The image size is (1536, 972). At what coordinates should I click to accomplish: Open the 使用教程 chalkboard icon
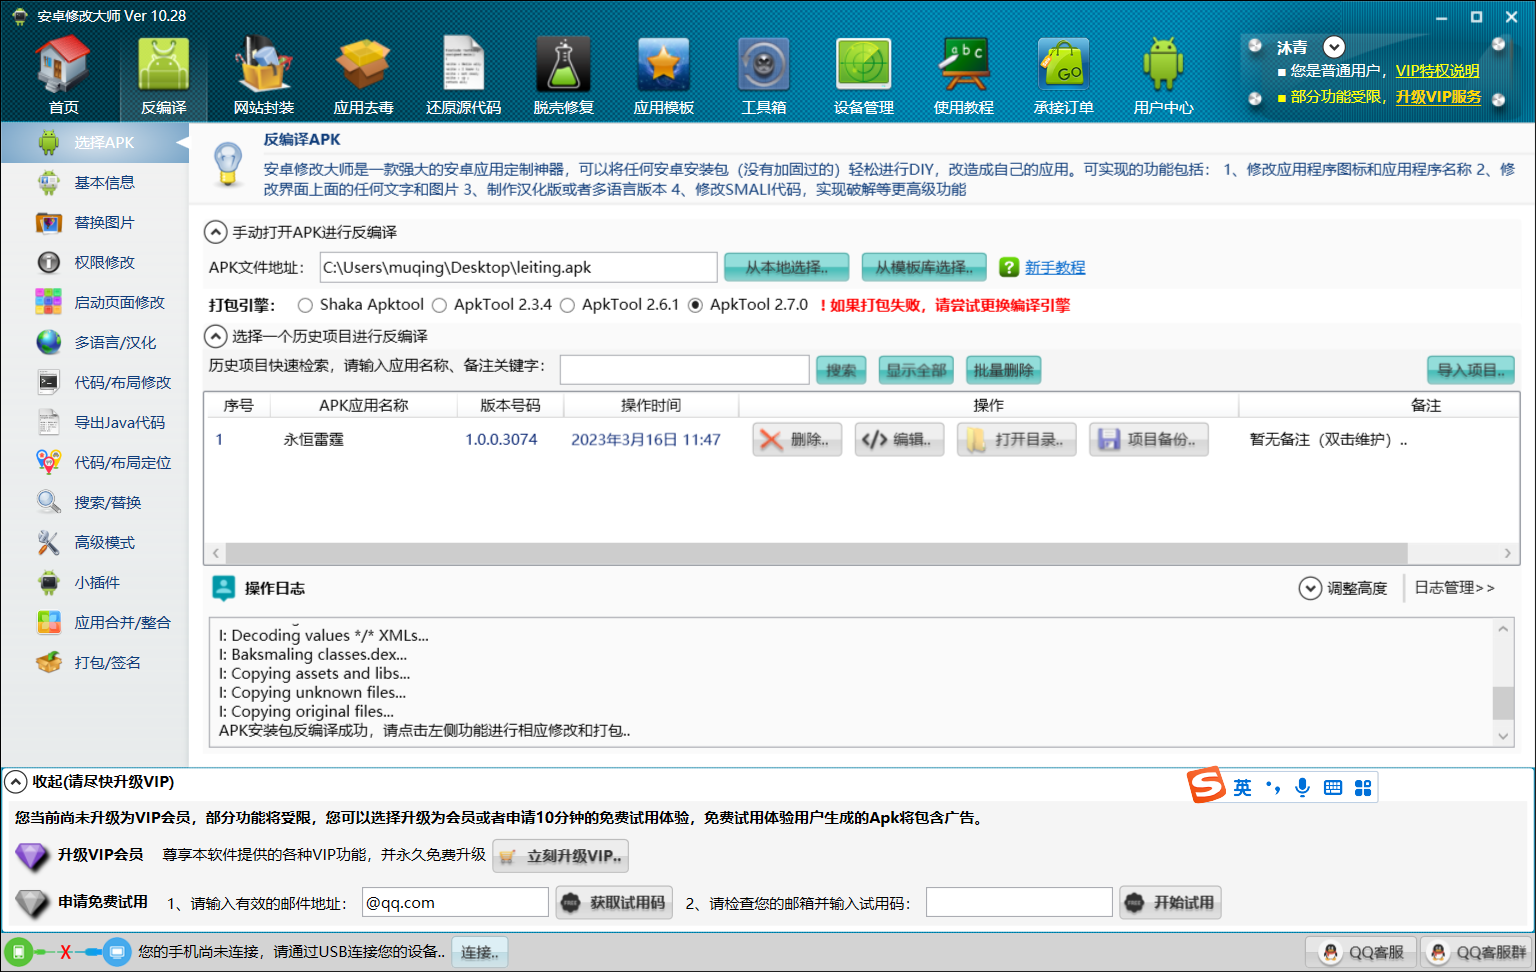(x=963, y=65)
